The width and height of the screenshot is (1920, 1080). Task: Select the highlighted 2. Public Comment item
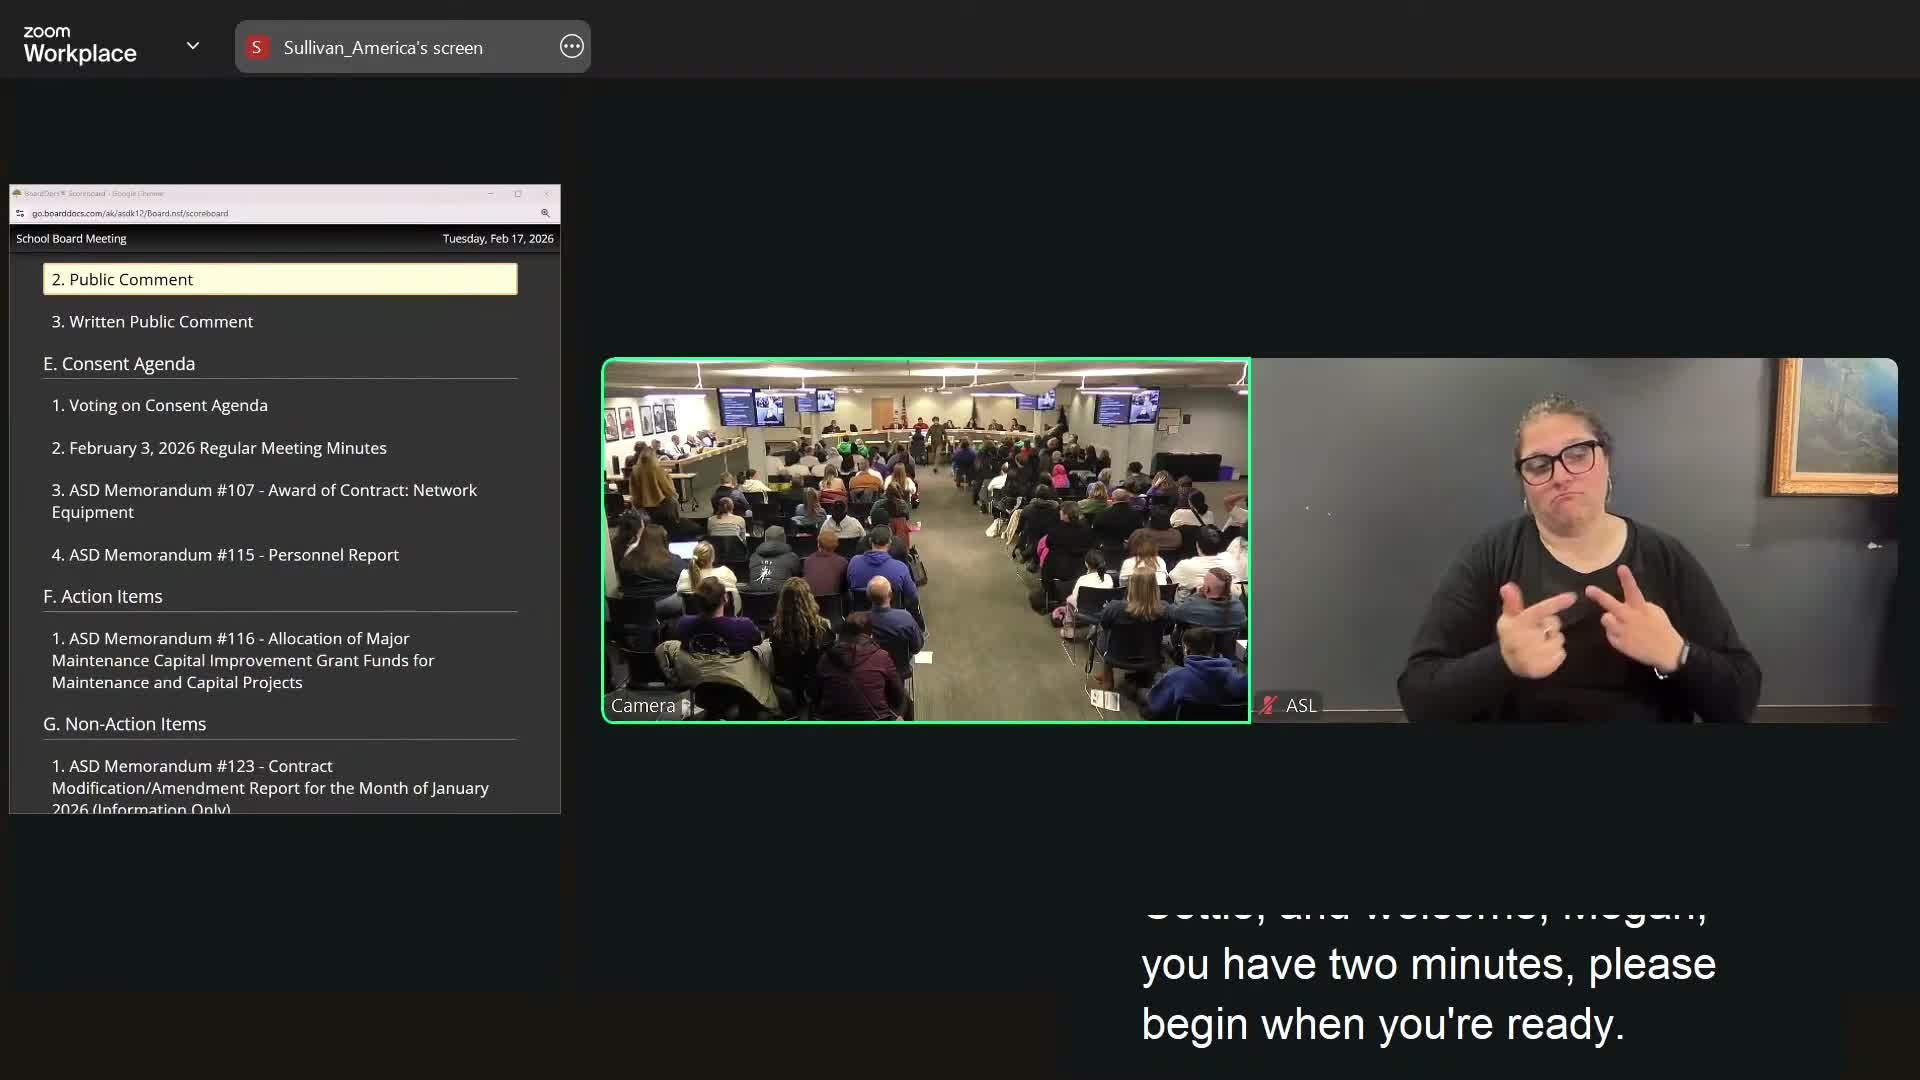click(x=280, y=279)
